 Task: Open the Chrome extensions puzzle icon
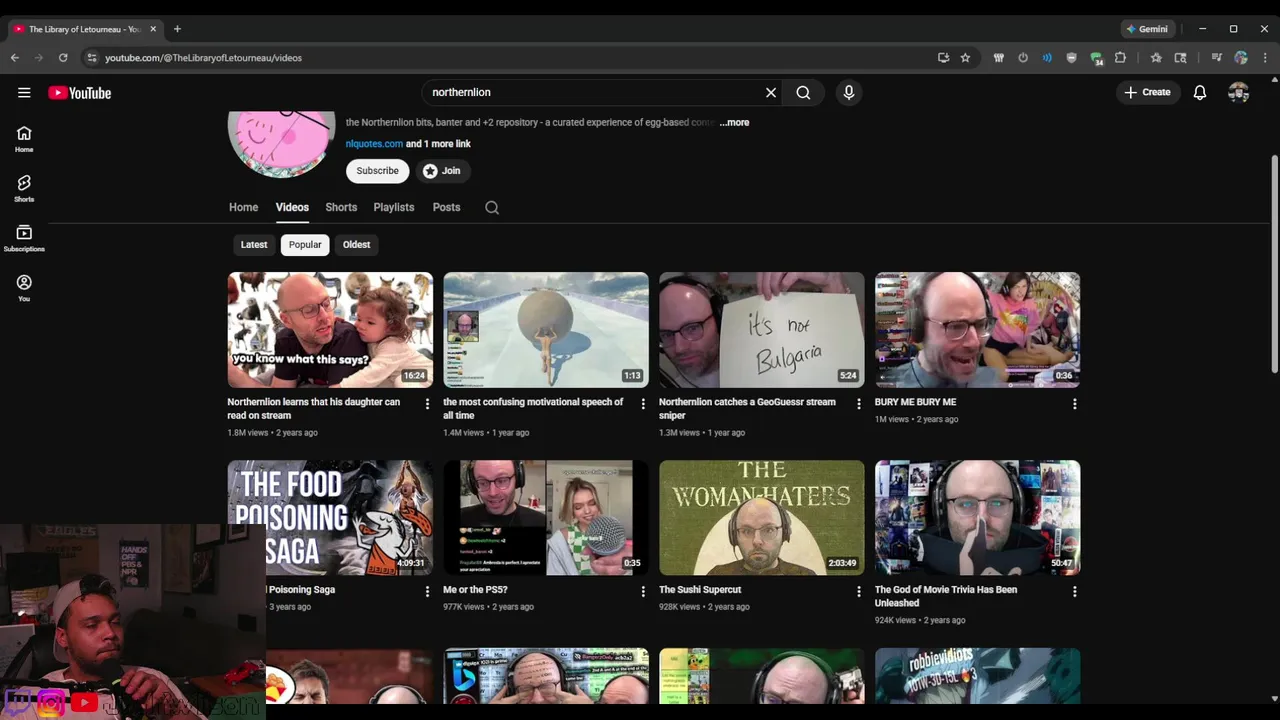pyautogui.click(x=1120, y=58)
